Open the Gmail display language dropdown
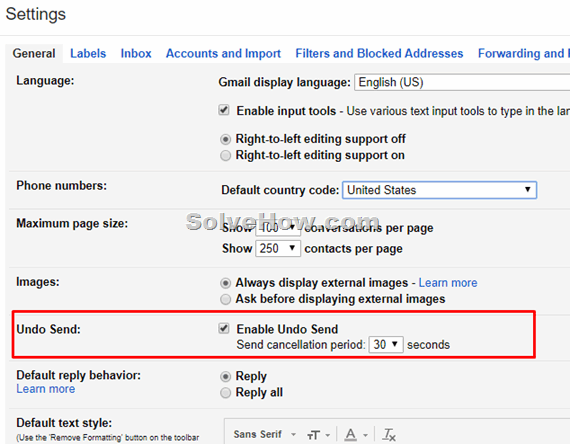570x444 pixels. [x=462, y=82]
